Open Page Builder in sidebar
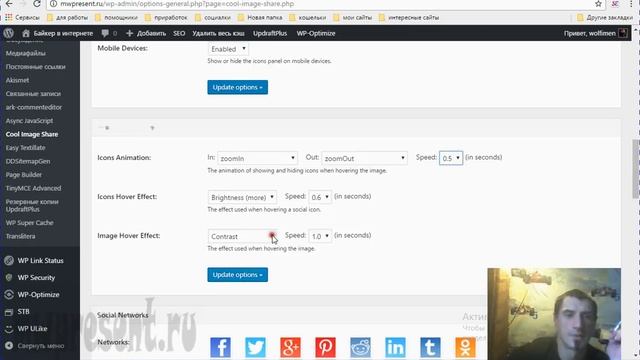Screen dimensions: 640x360 tap(24, 174)
